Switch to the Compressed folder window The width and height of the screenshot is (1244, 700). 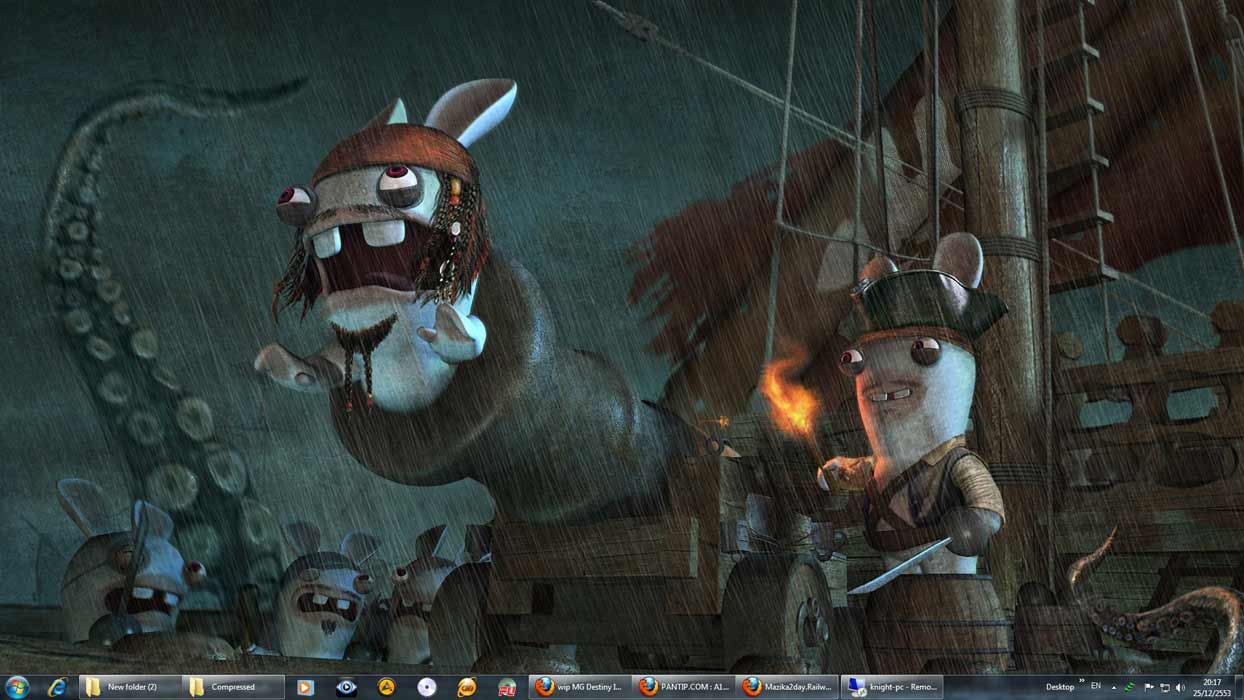pos(234,687)
